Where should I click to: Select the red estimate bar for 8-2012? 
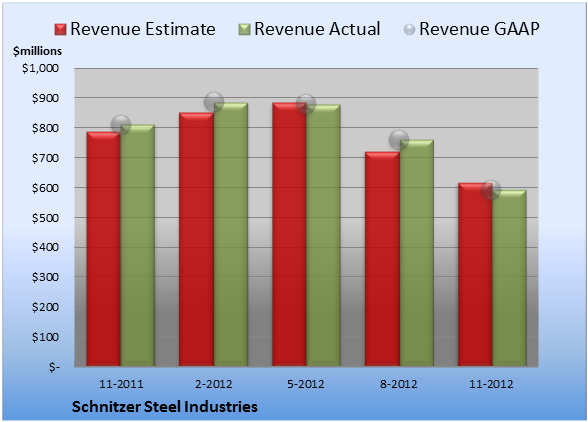[382, 259]
